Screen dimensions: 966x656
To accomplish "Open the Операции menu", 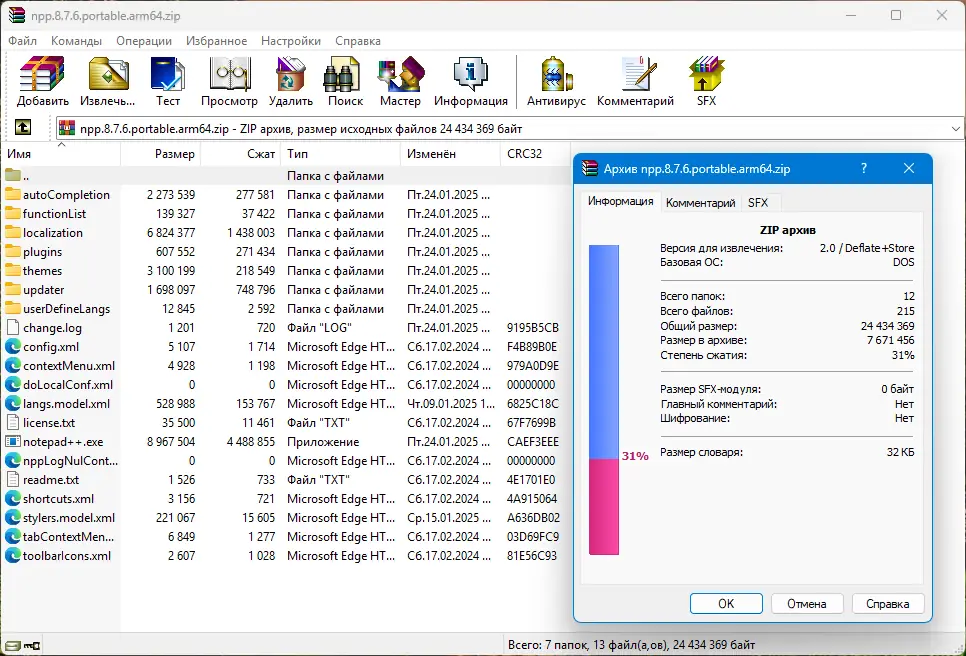I will [x=144, y=41].
